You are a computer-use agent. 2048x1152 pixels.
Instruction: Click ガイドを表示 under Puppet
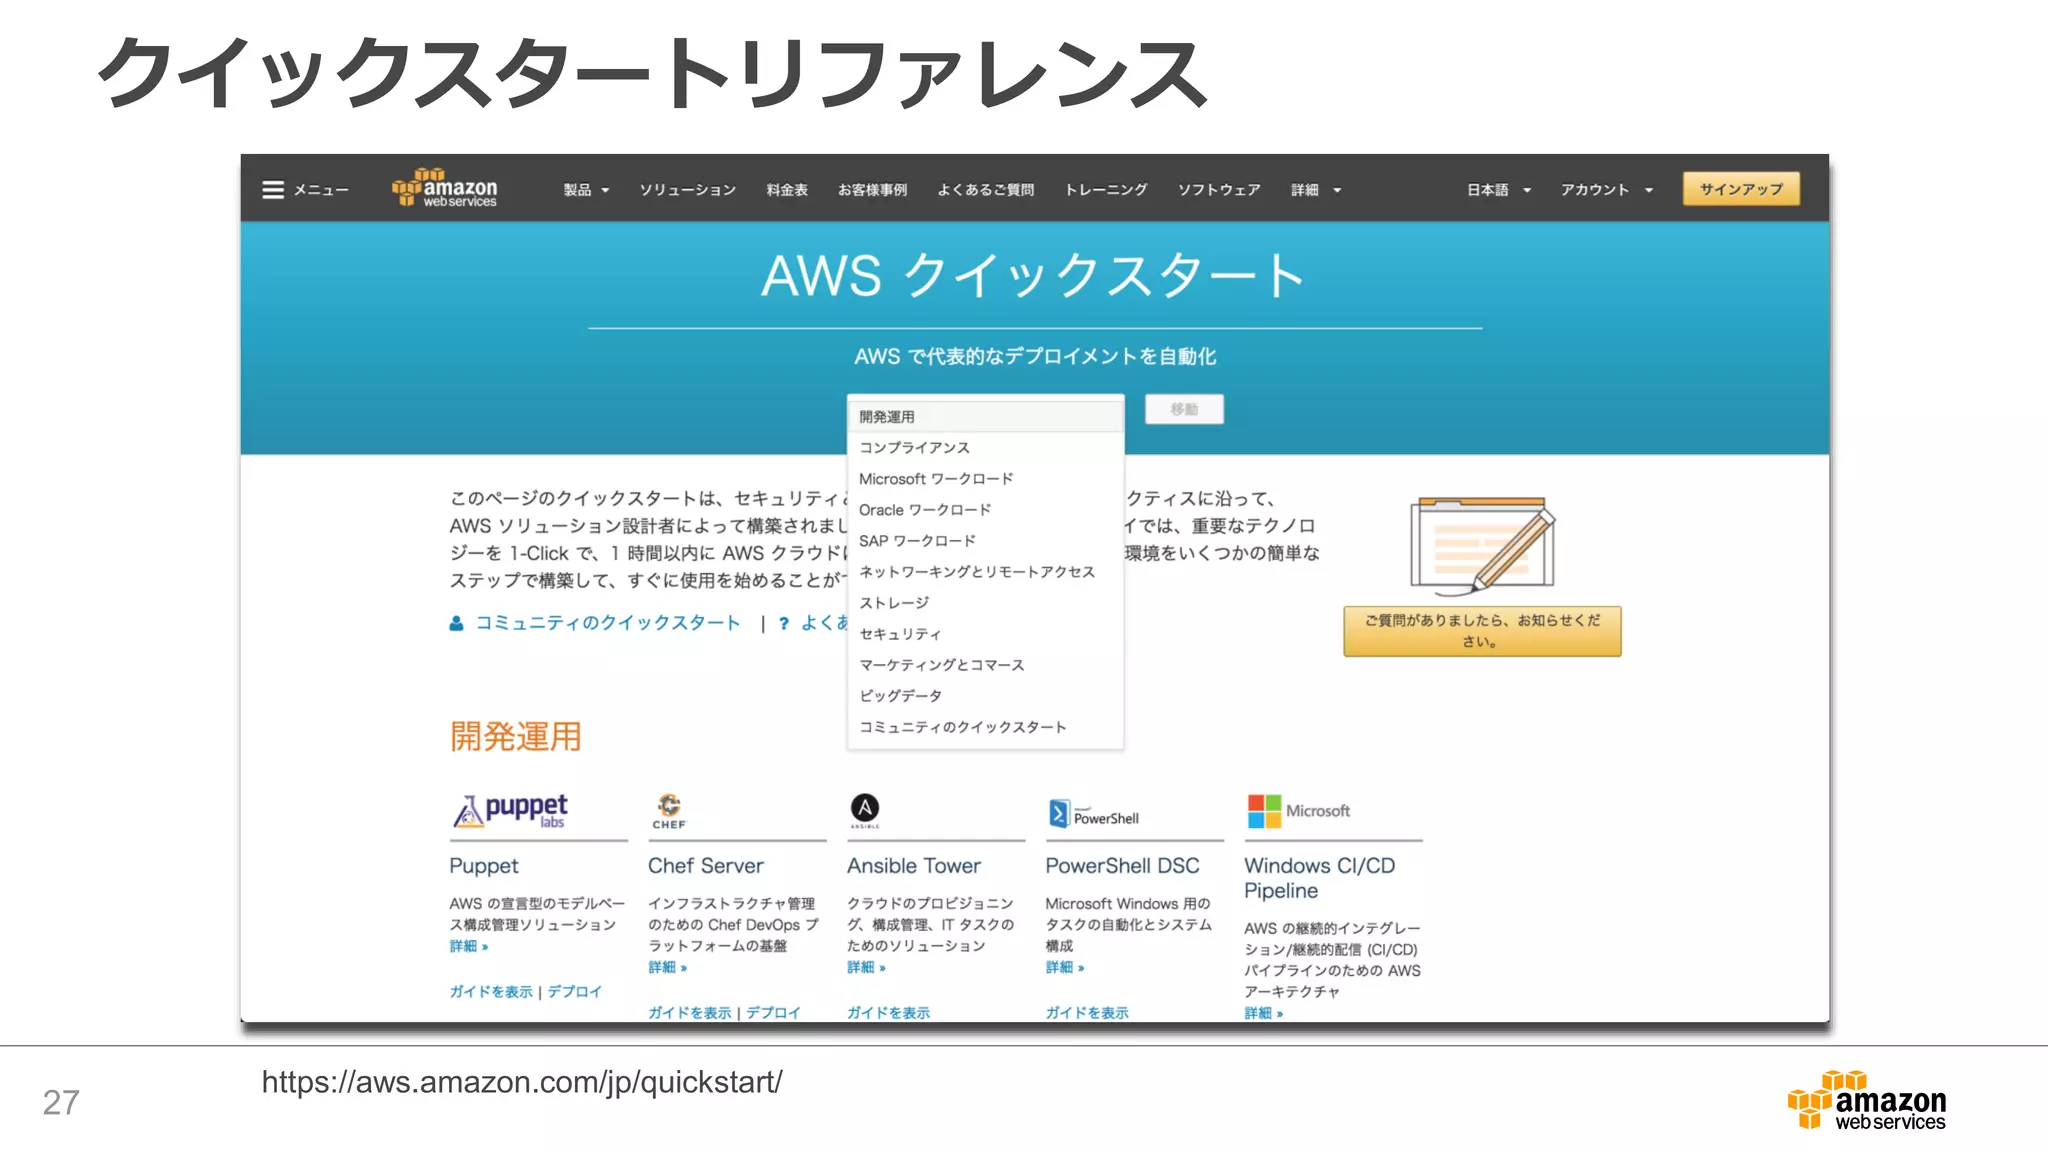pos(491,991)
